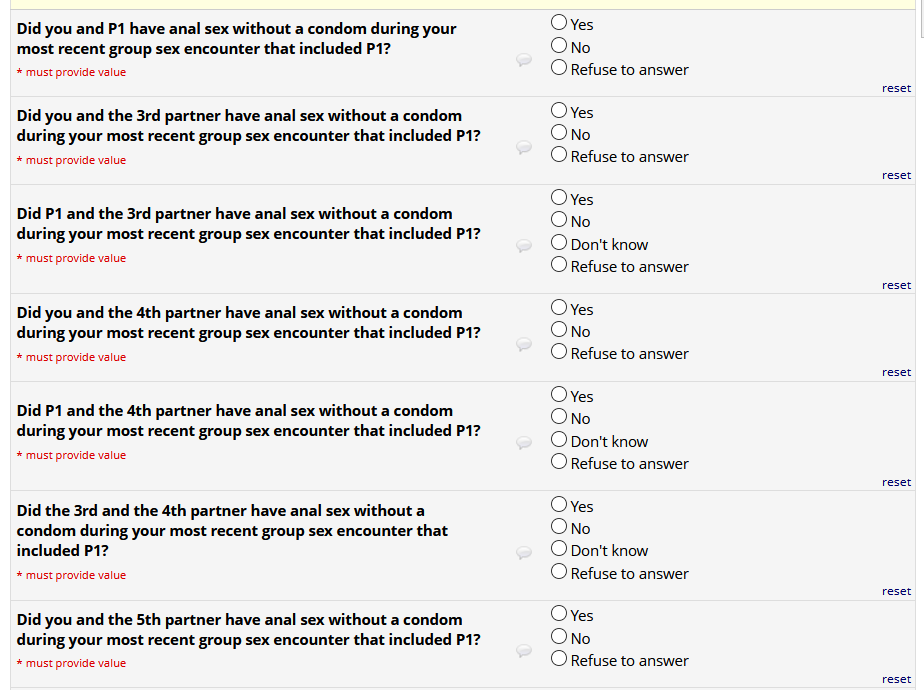This screenshot has height=690, width=924.
Task: Reset answer for 'you and P1' question
Action: 896,88
